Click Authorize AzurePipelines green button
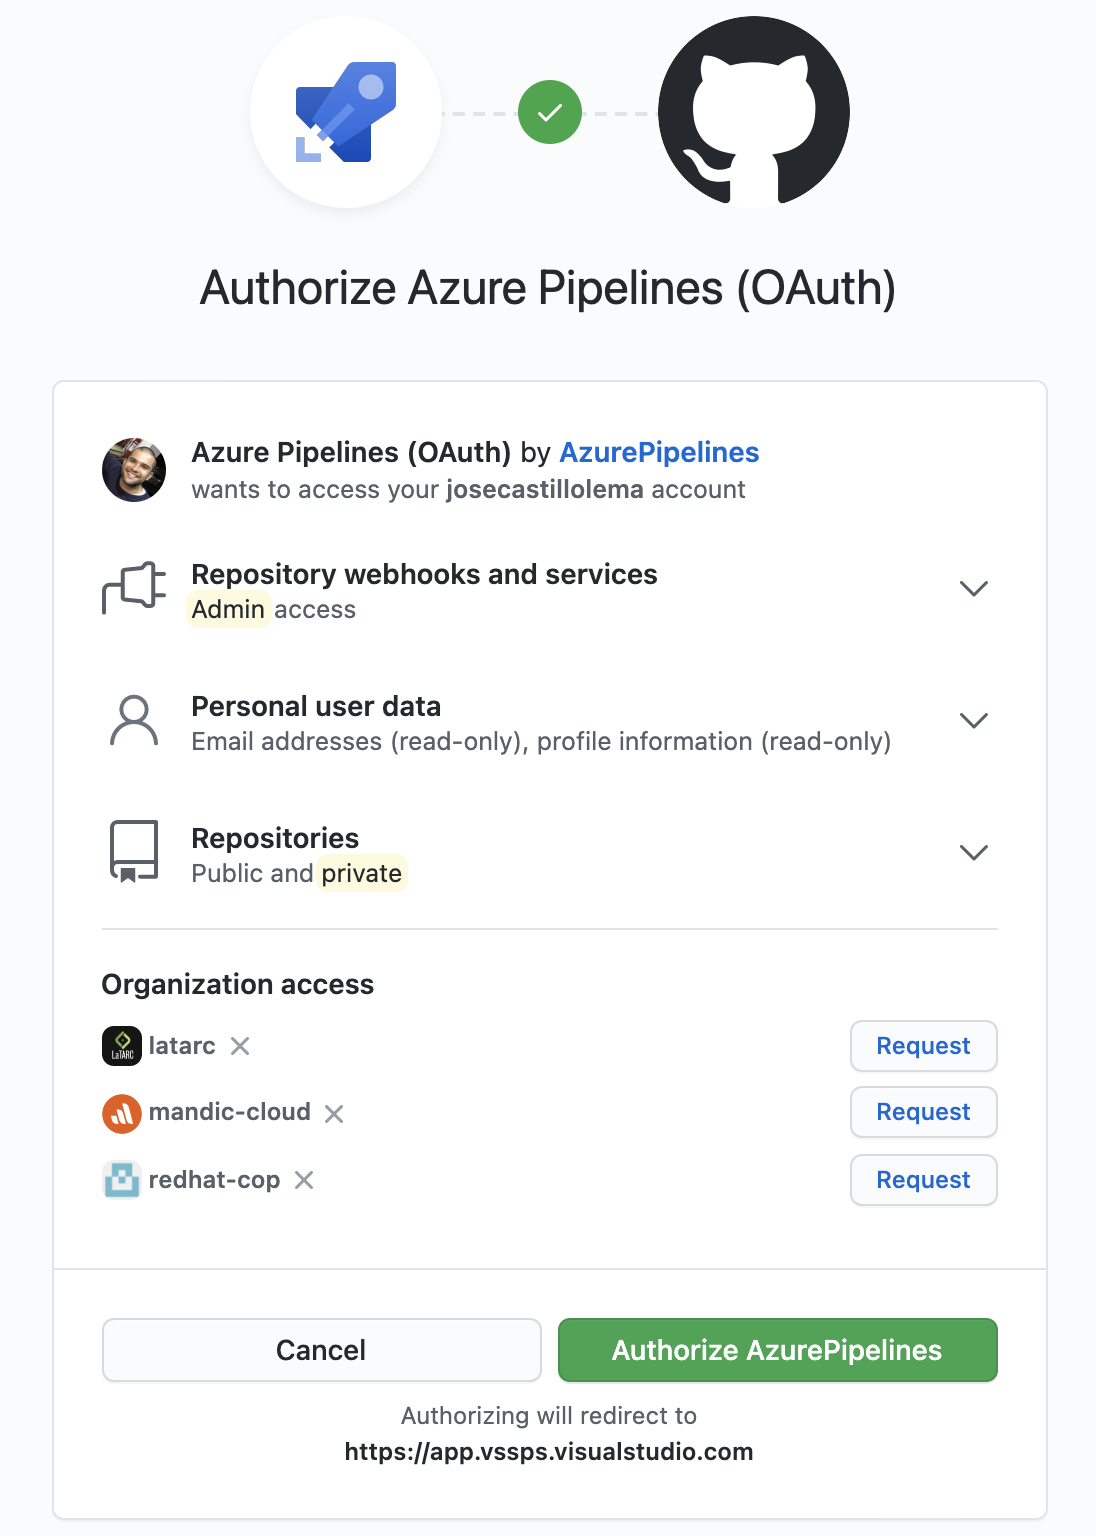Screen dimensions: 1096x1536 coord(777,1350)
